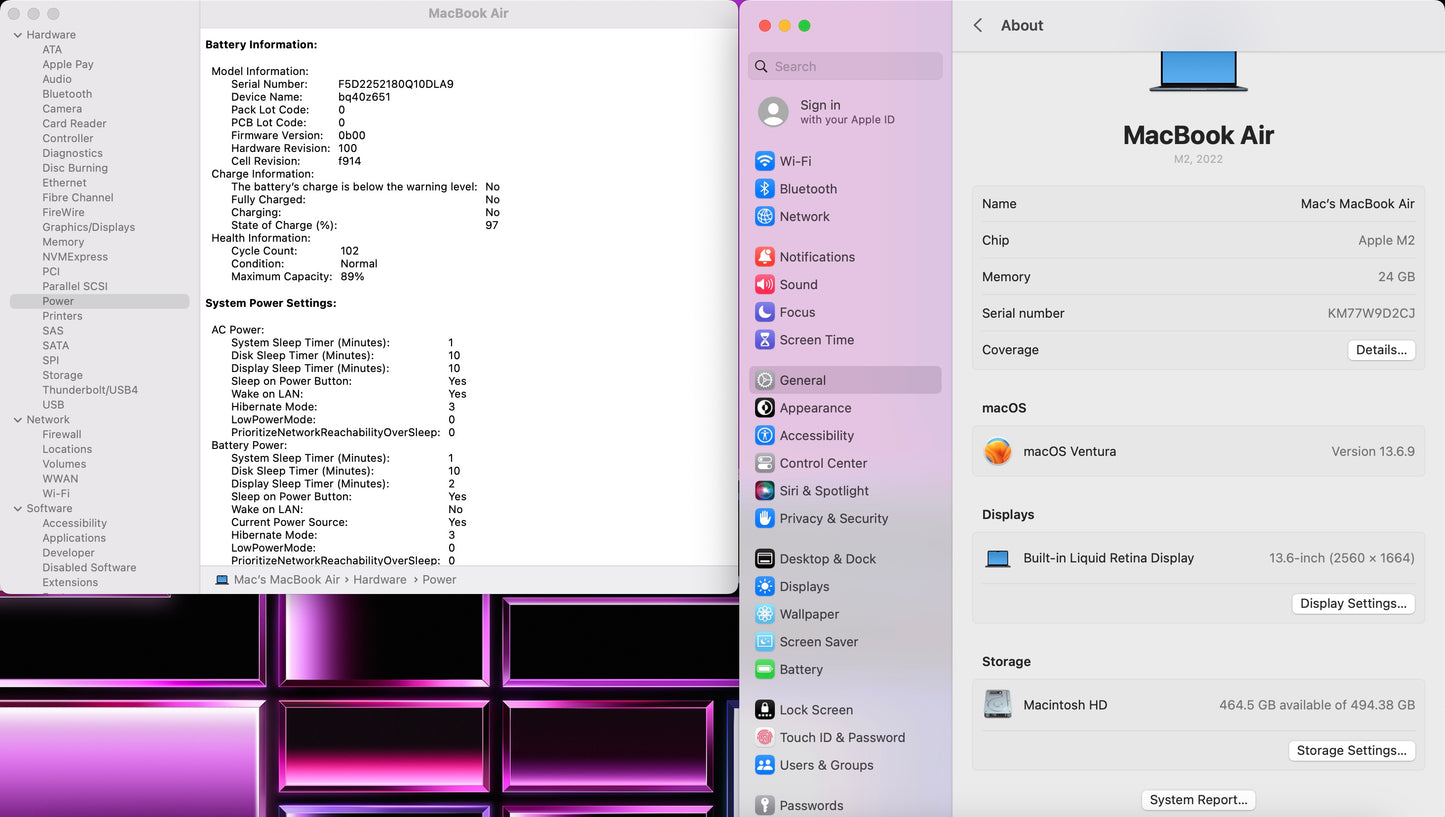The width and height of the screenshot is (1445, 817).
Task: Select the Focus moon icon
Action: [x=765, y=312]
